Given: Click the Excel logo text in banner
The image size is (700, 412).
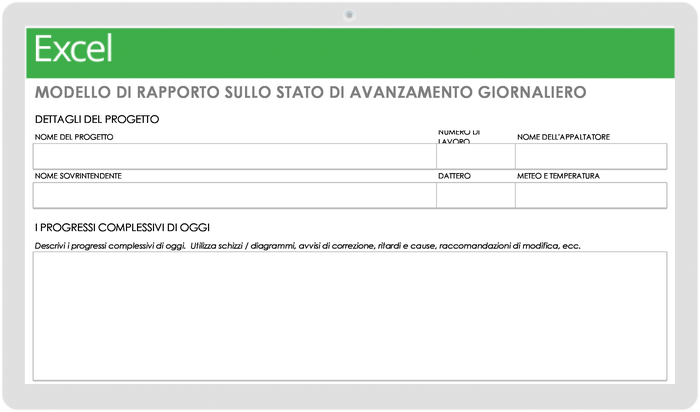Looking at the screenshot, I should (74, 49).
